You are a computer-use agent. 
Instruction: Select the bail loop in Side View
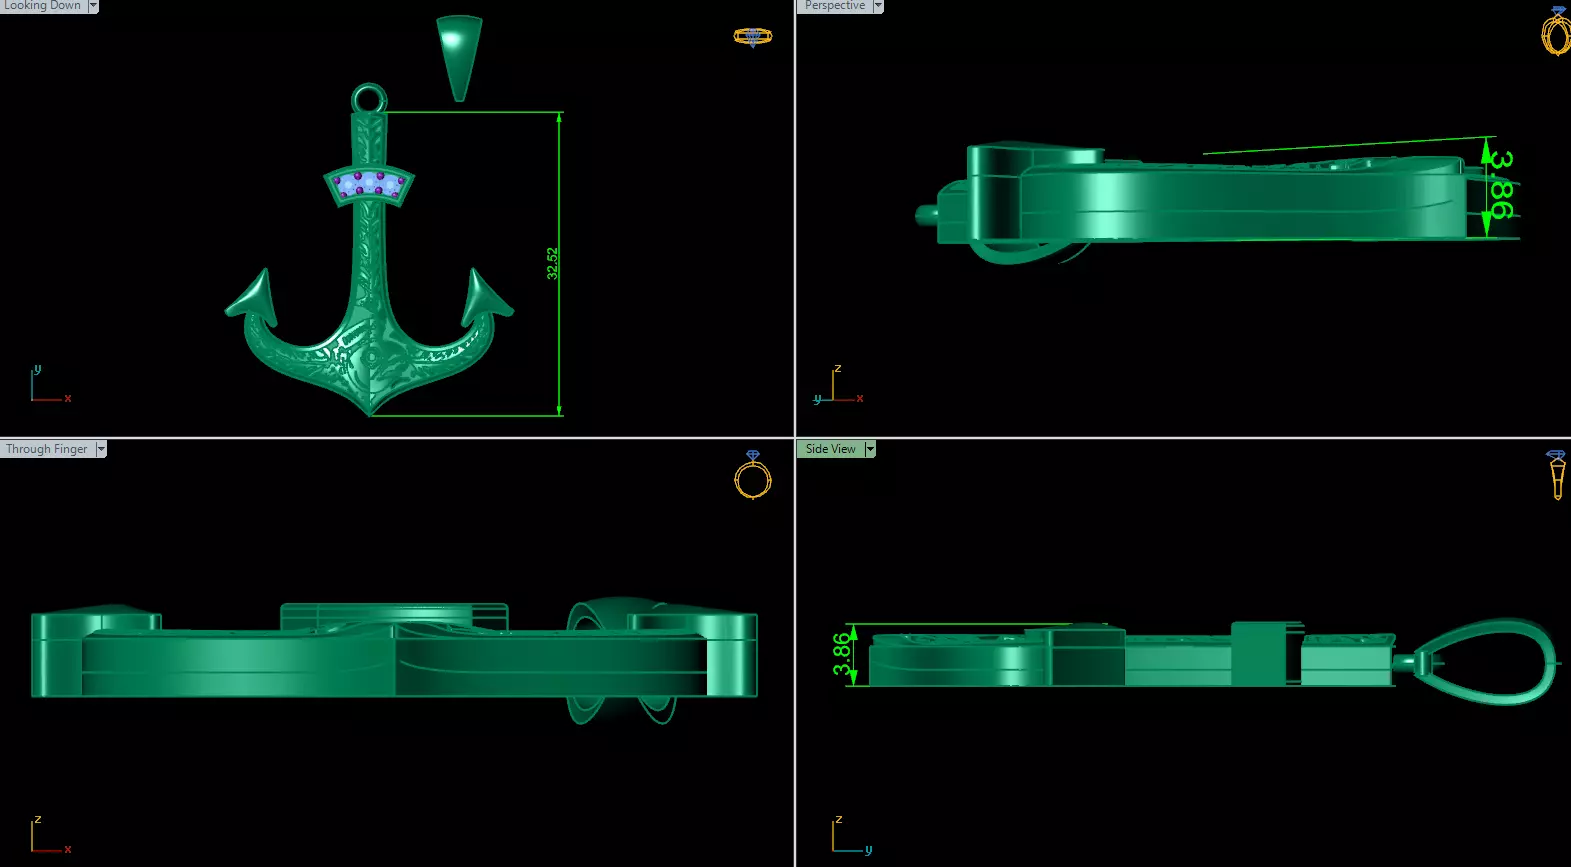1487,662
